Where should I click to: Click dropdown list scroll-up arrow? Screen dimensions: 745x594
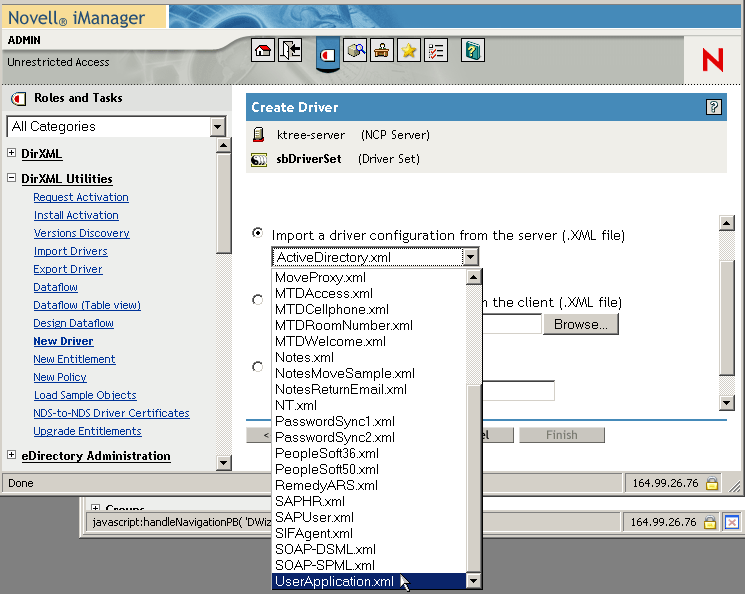click(474, 277)
